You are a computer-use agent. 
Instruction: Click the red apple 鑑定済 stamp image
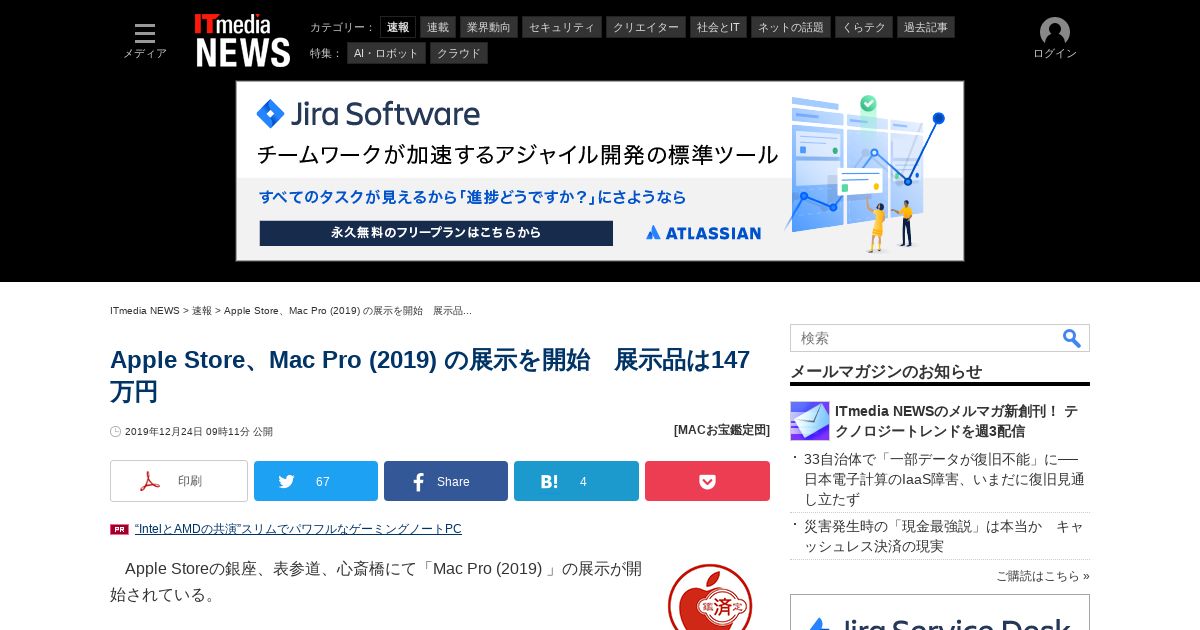pos(710,597)
